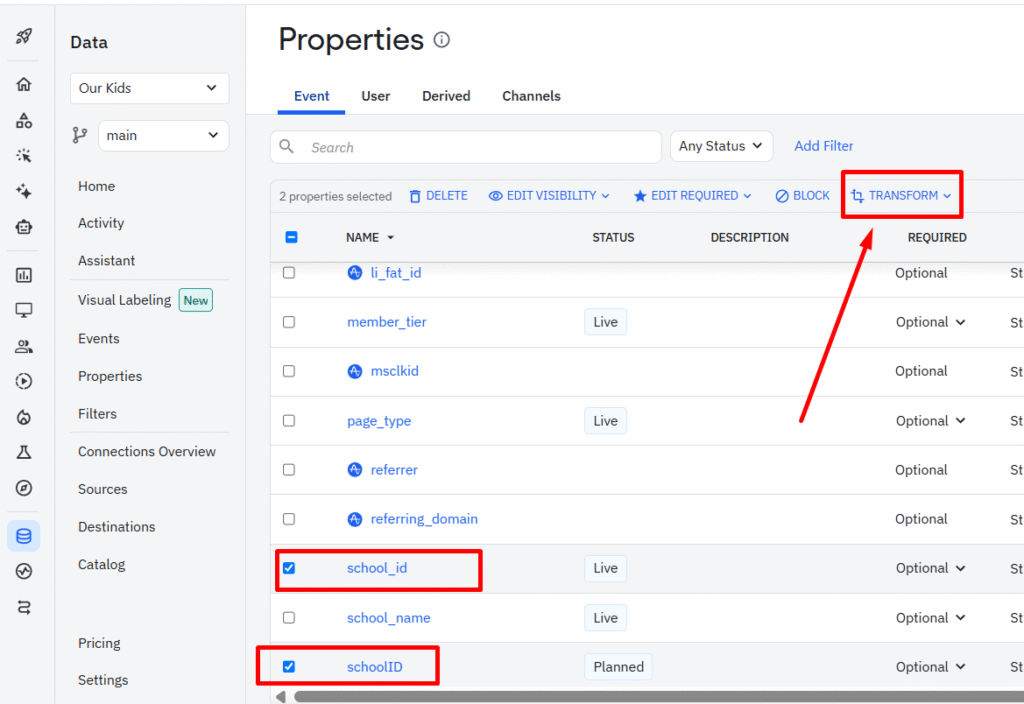Image resolution: width=1024 pixels, height=704 pixels.
Task: Click the compass icon in left rail
Action: point(24,488)
